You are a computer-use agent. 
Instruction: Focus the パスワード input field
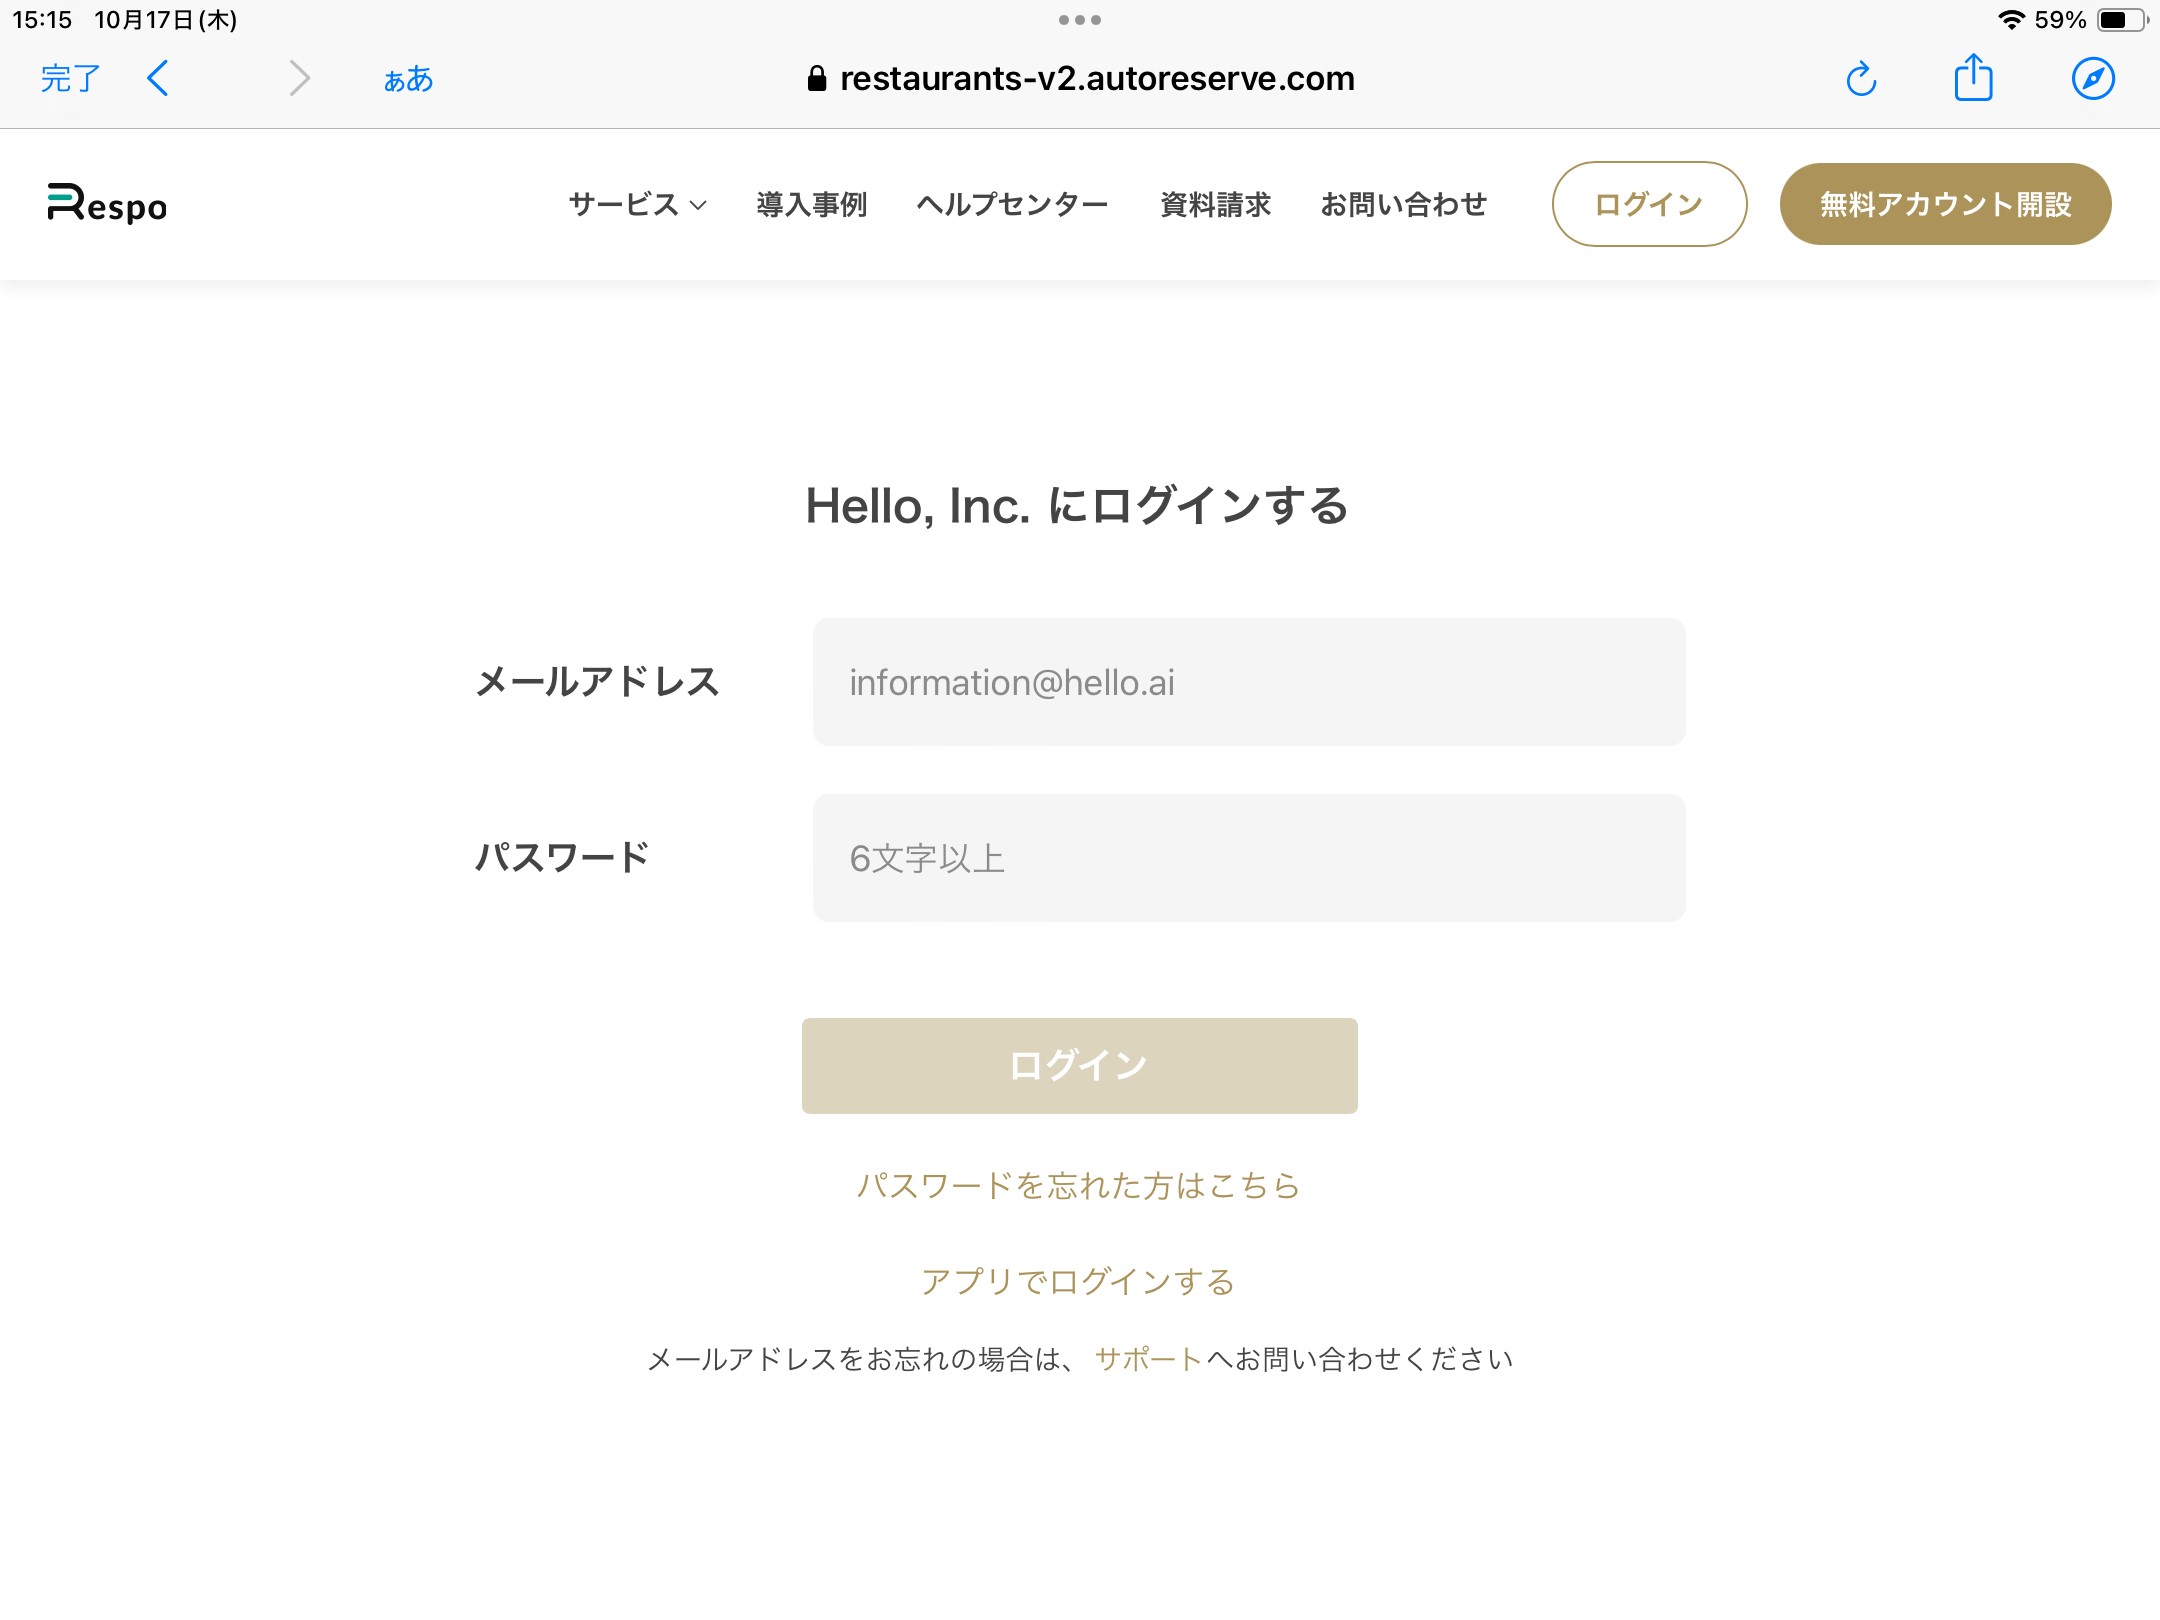pyautogui.click(x=1249, y=858)
